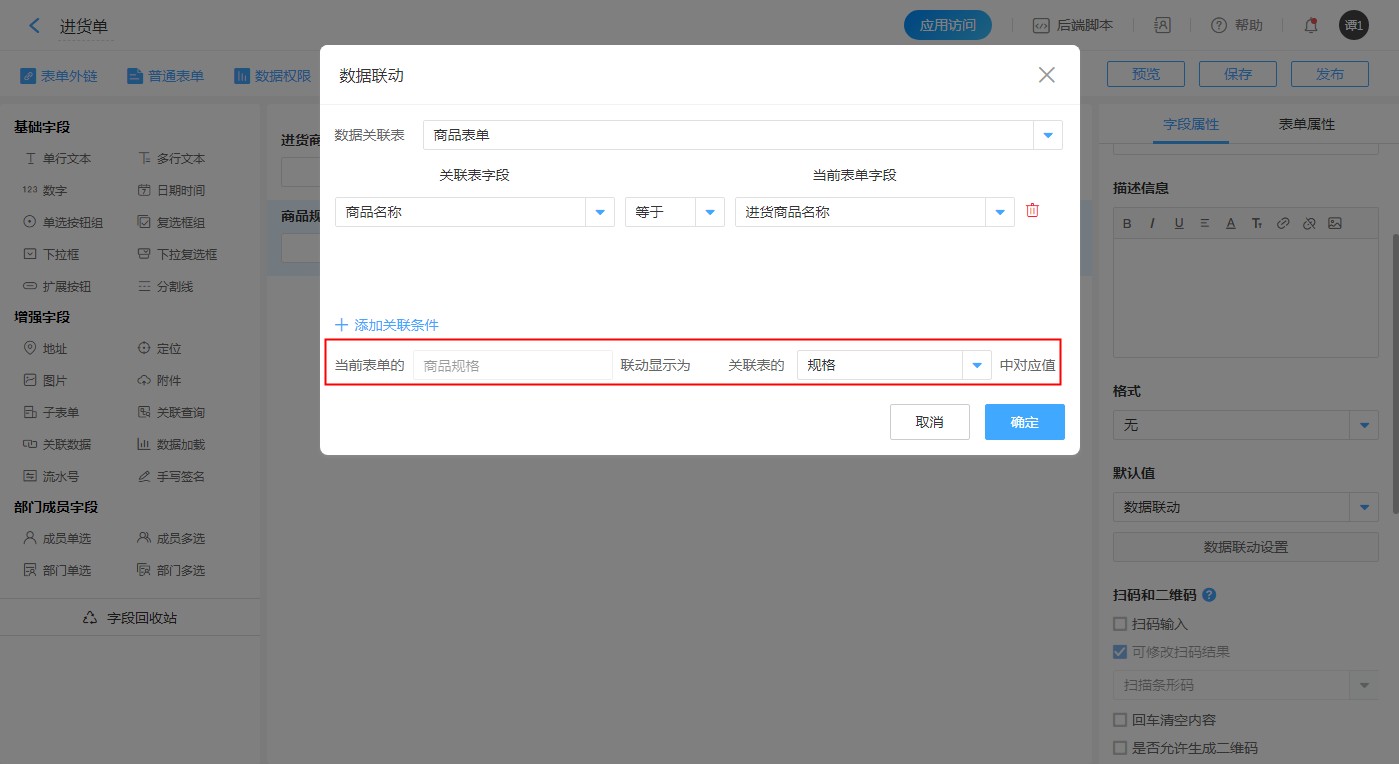Click the 商品规格 input field
Screen dimensions: 1399x764
pyautogui.click(x=512, y=366)
